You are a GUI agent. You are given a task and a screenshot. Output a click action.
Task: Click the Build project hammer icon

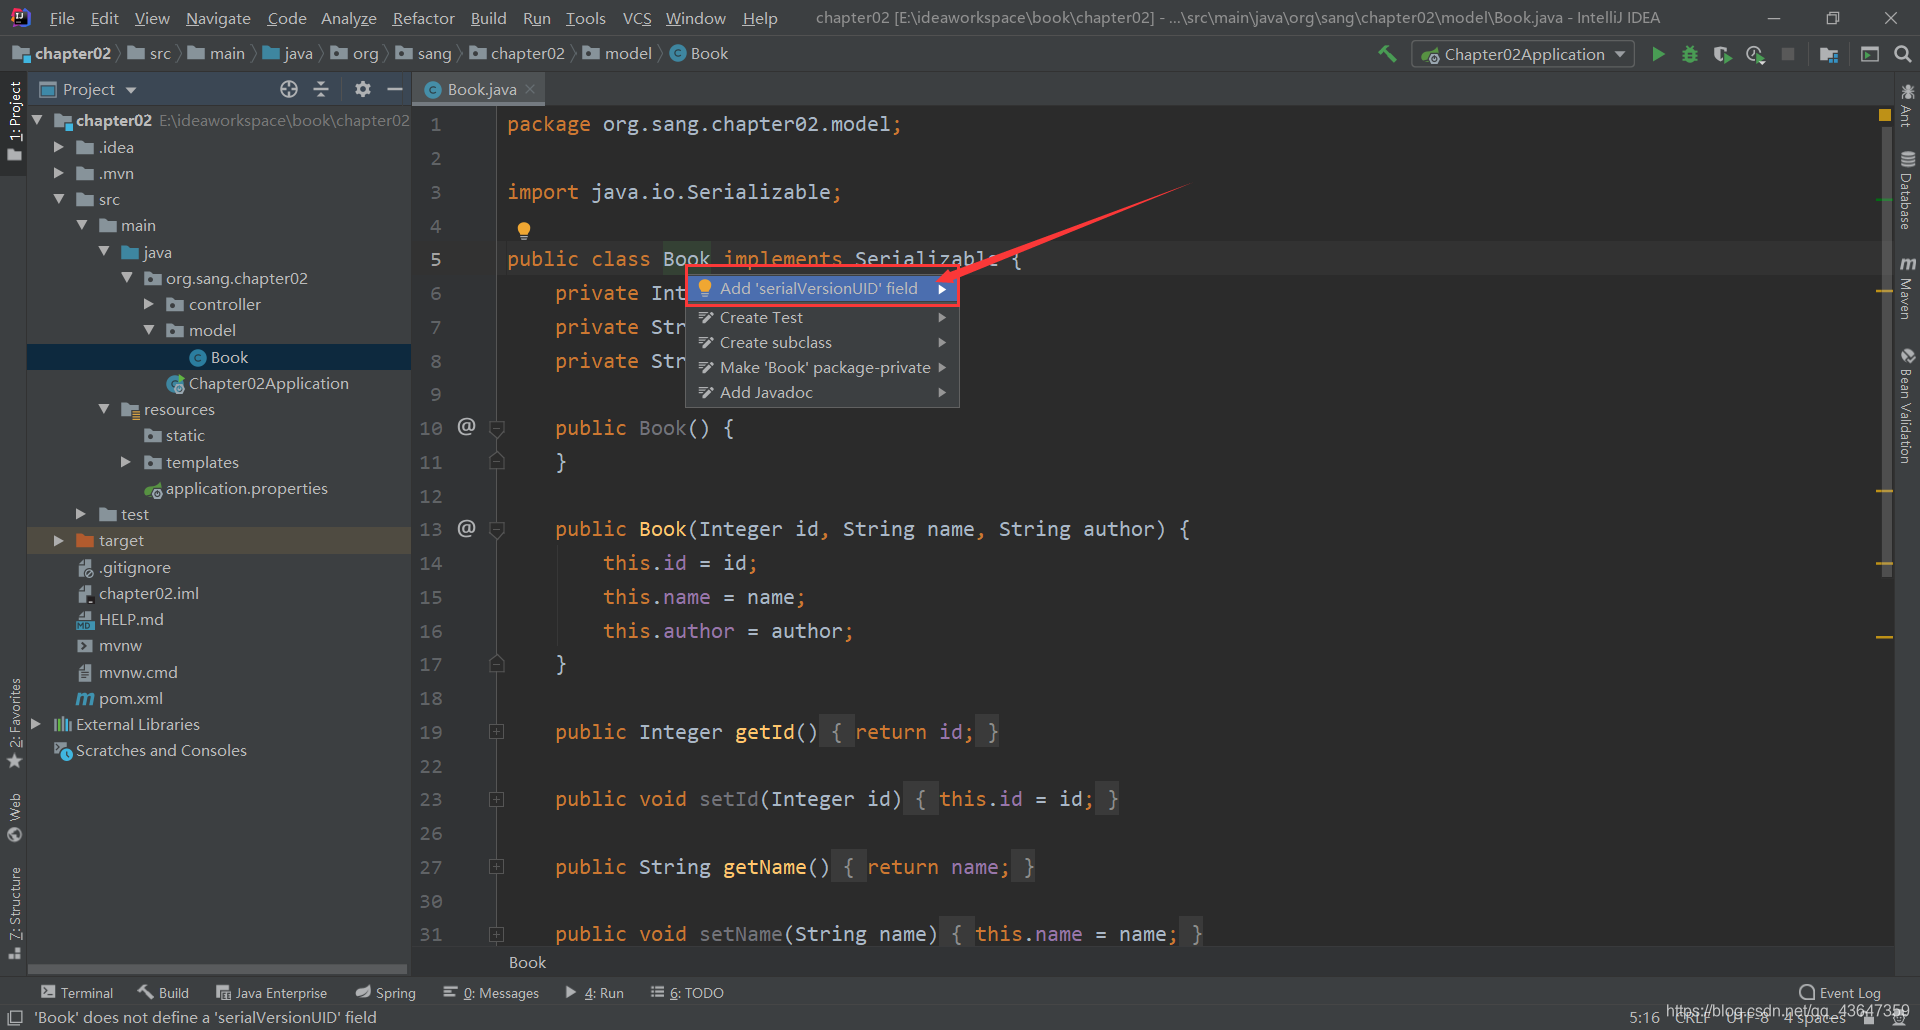point(1387,54)
